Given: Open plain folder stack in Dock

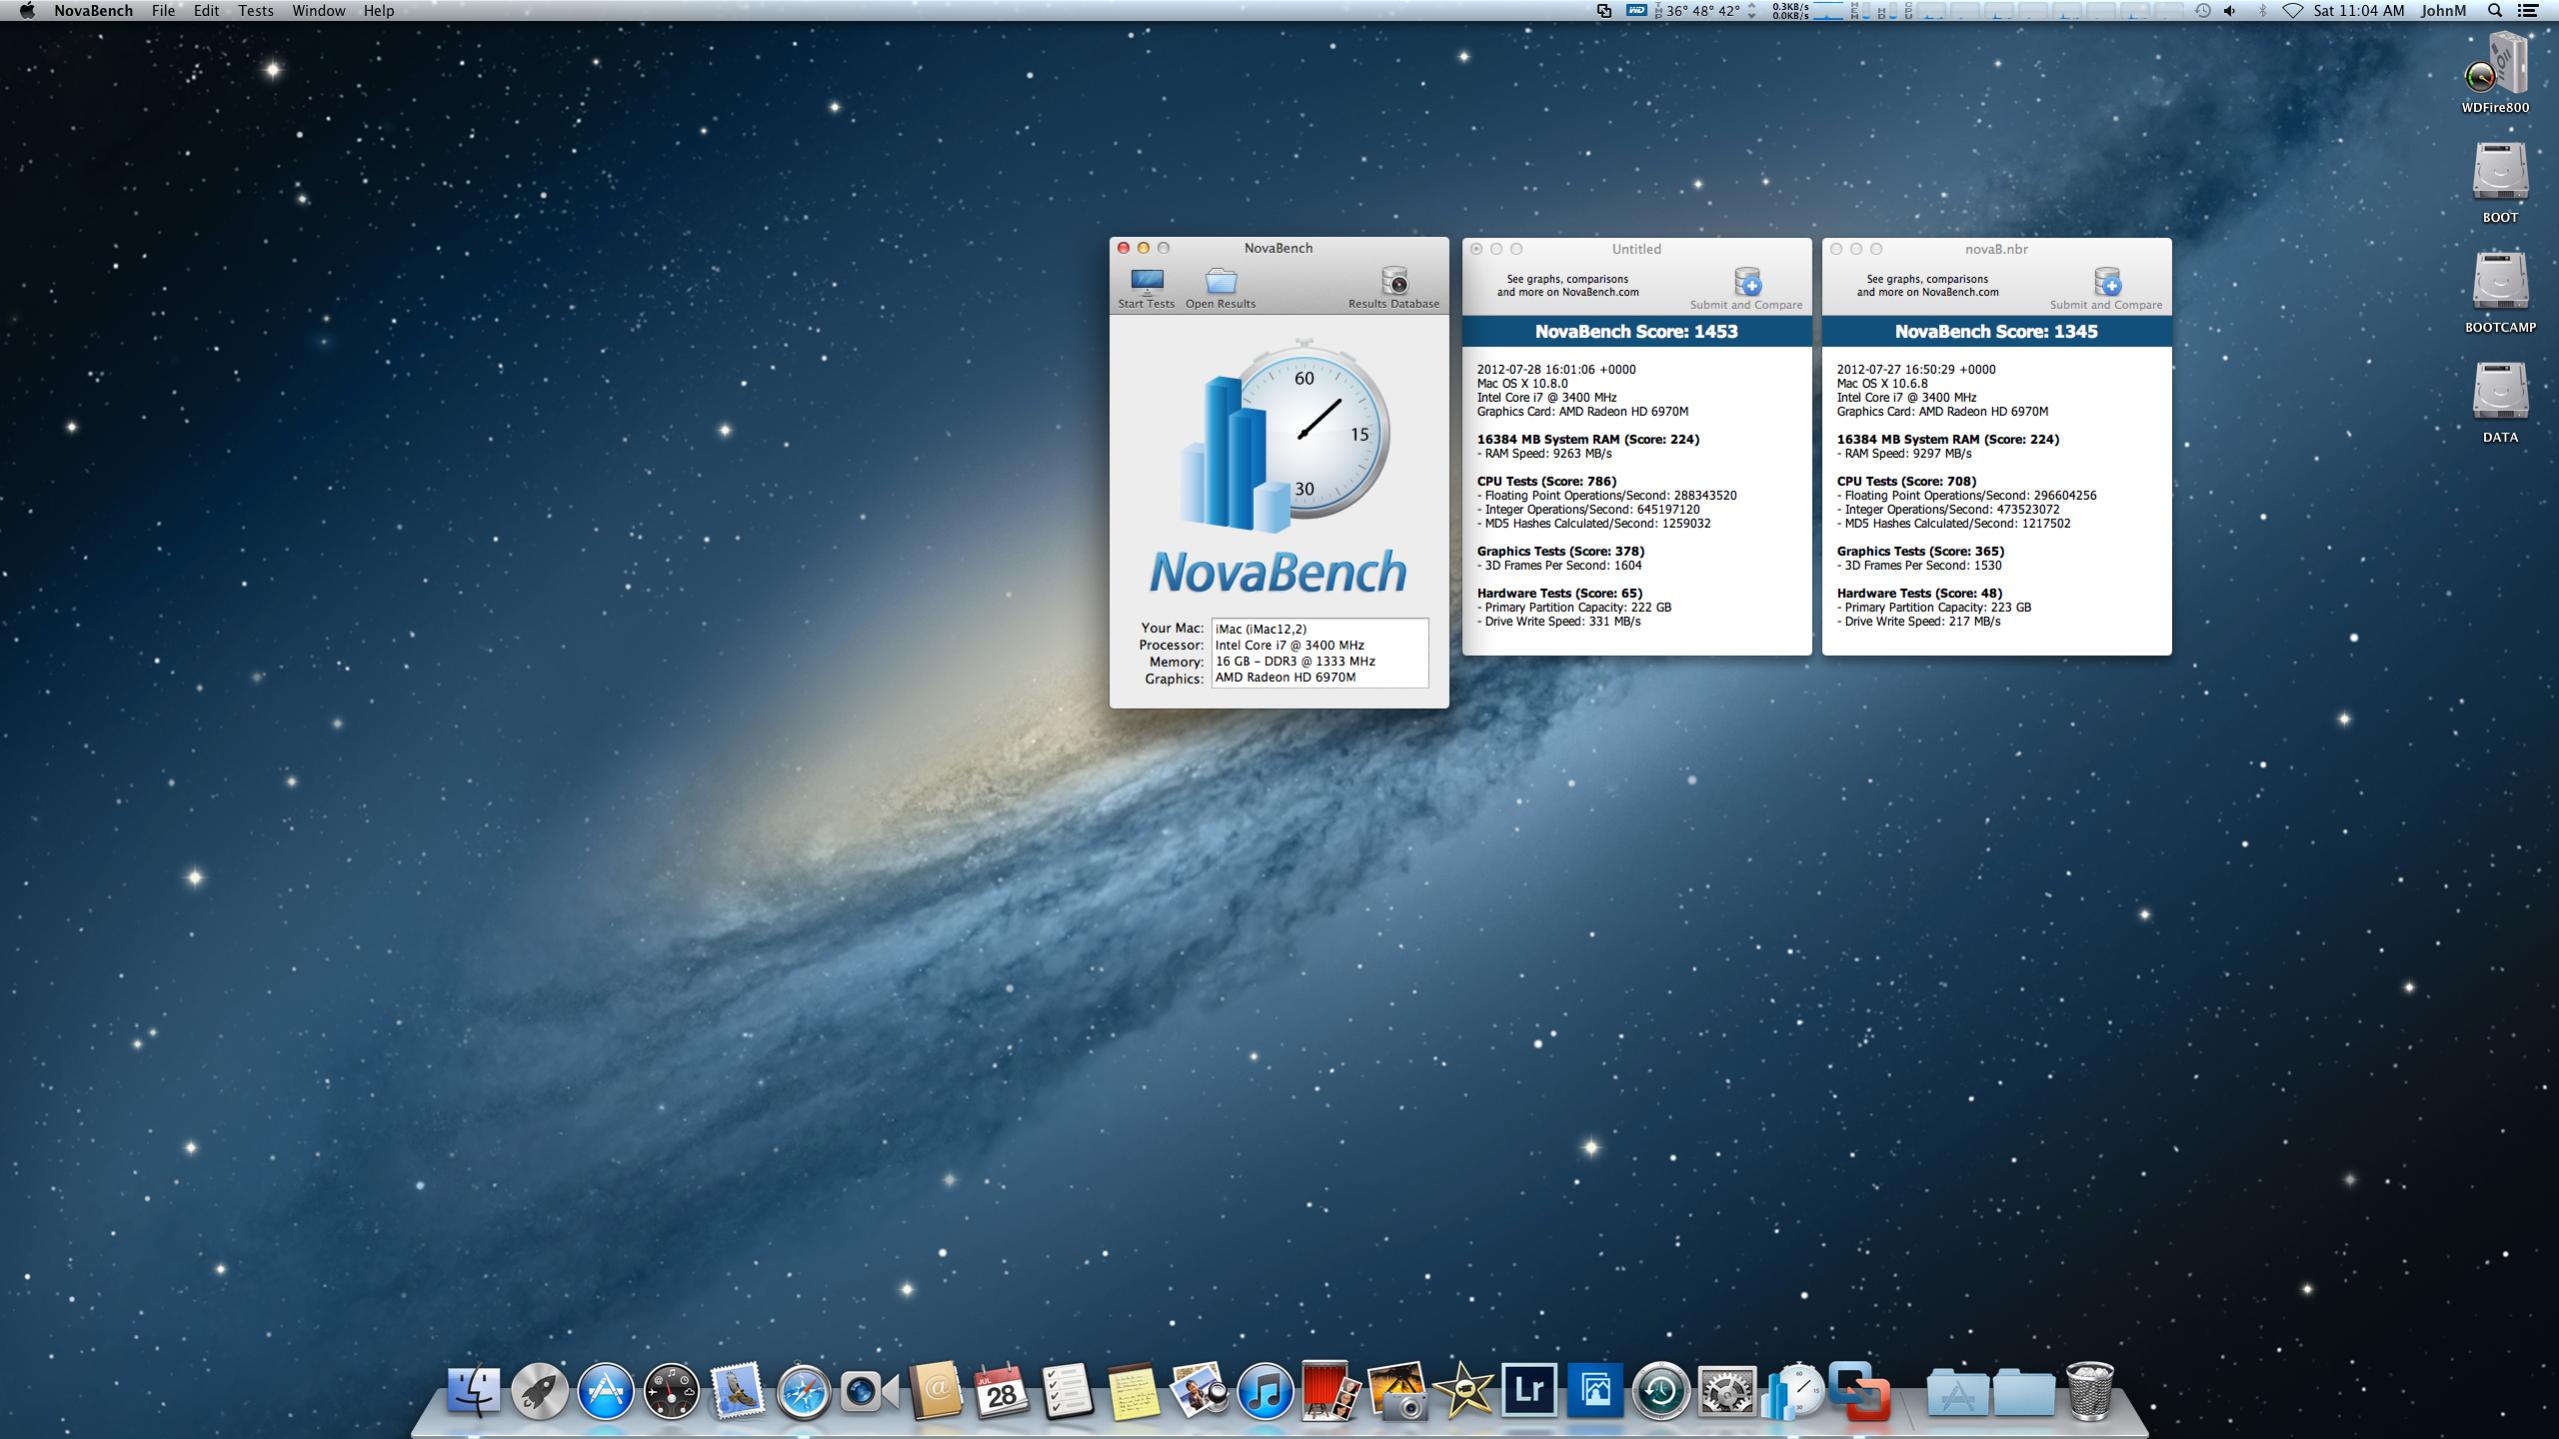Looking at the screenshot, I should pyautogui.click(x=2024, y=1392).
